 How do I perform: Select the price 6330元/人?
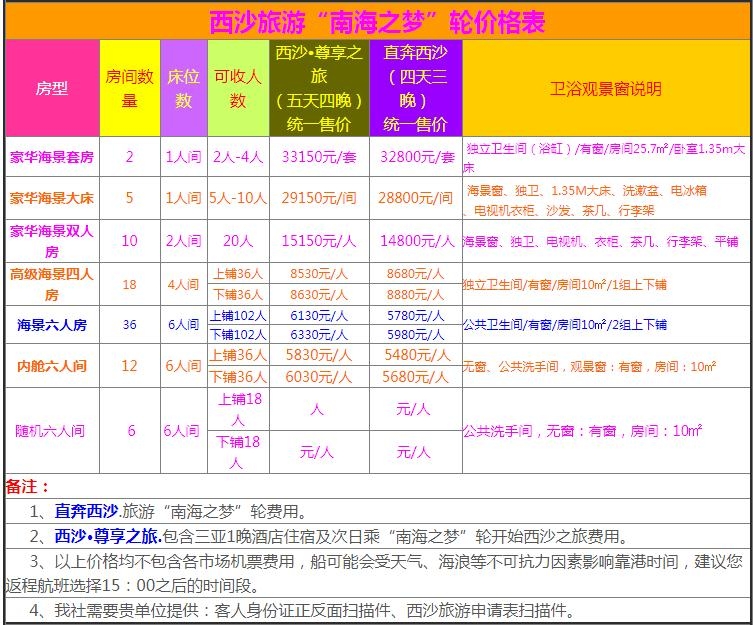[319, 334]
